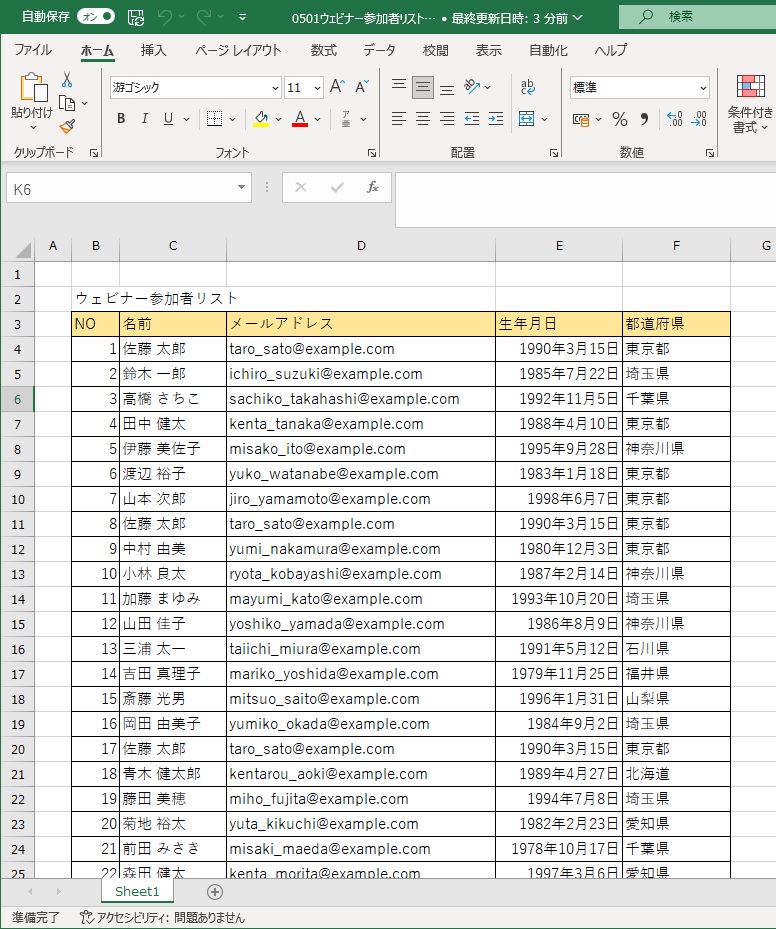Apply percent style

(620, 119)
